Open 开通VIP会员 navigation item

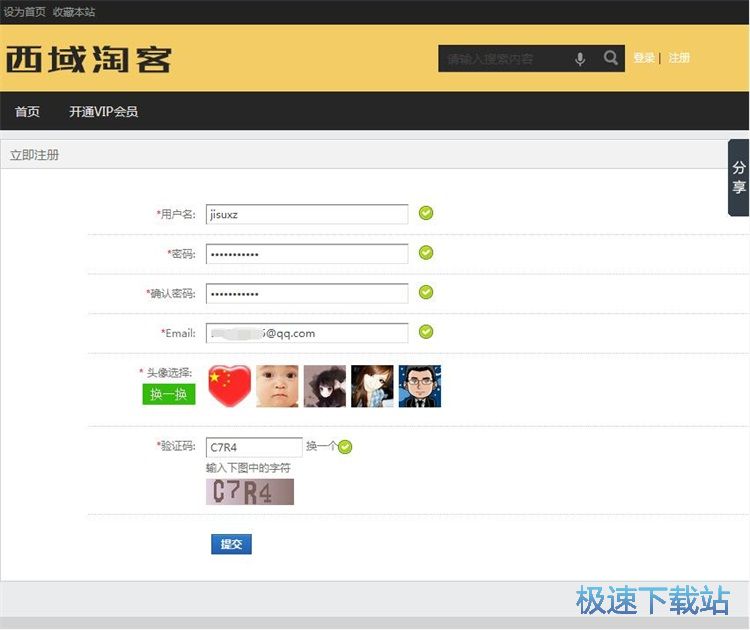click(103, 111)
